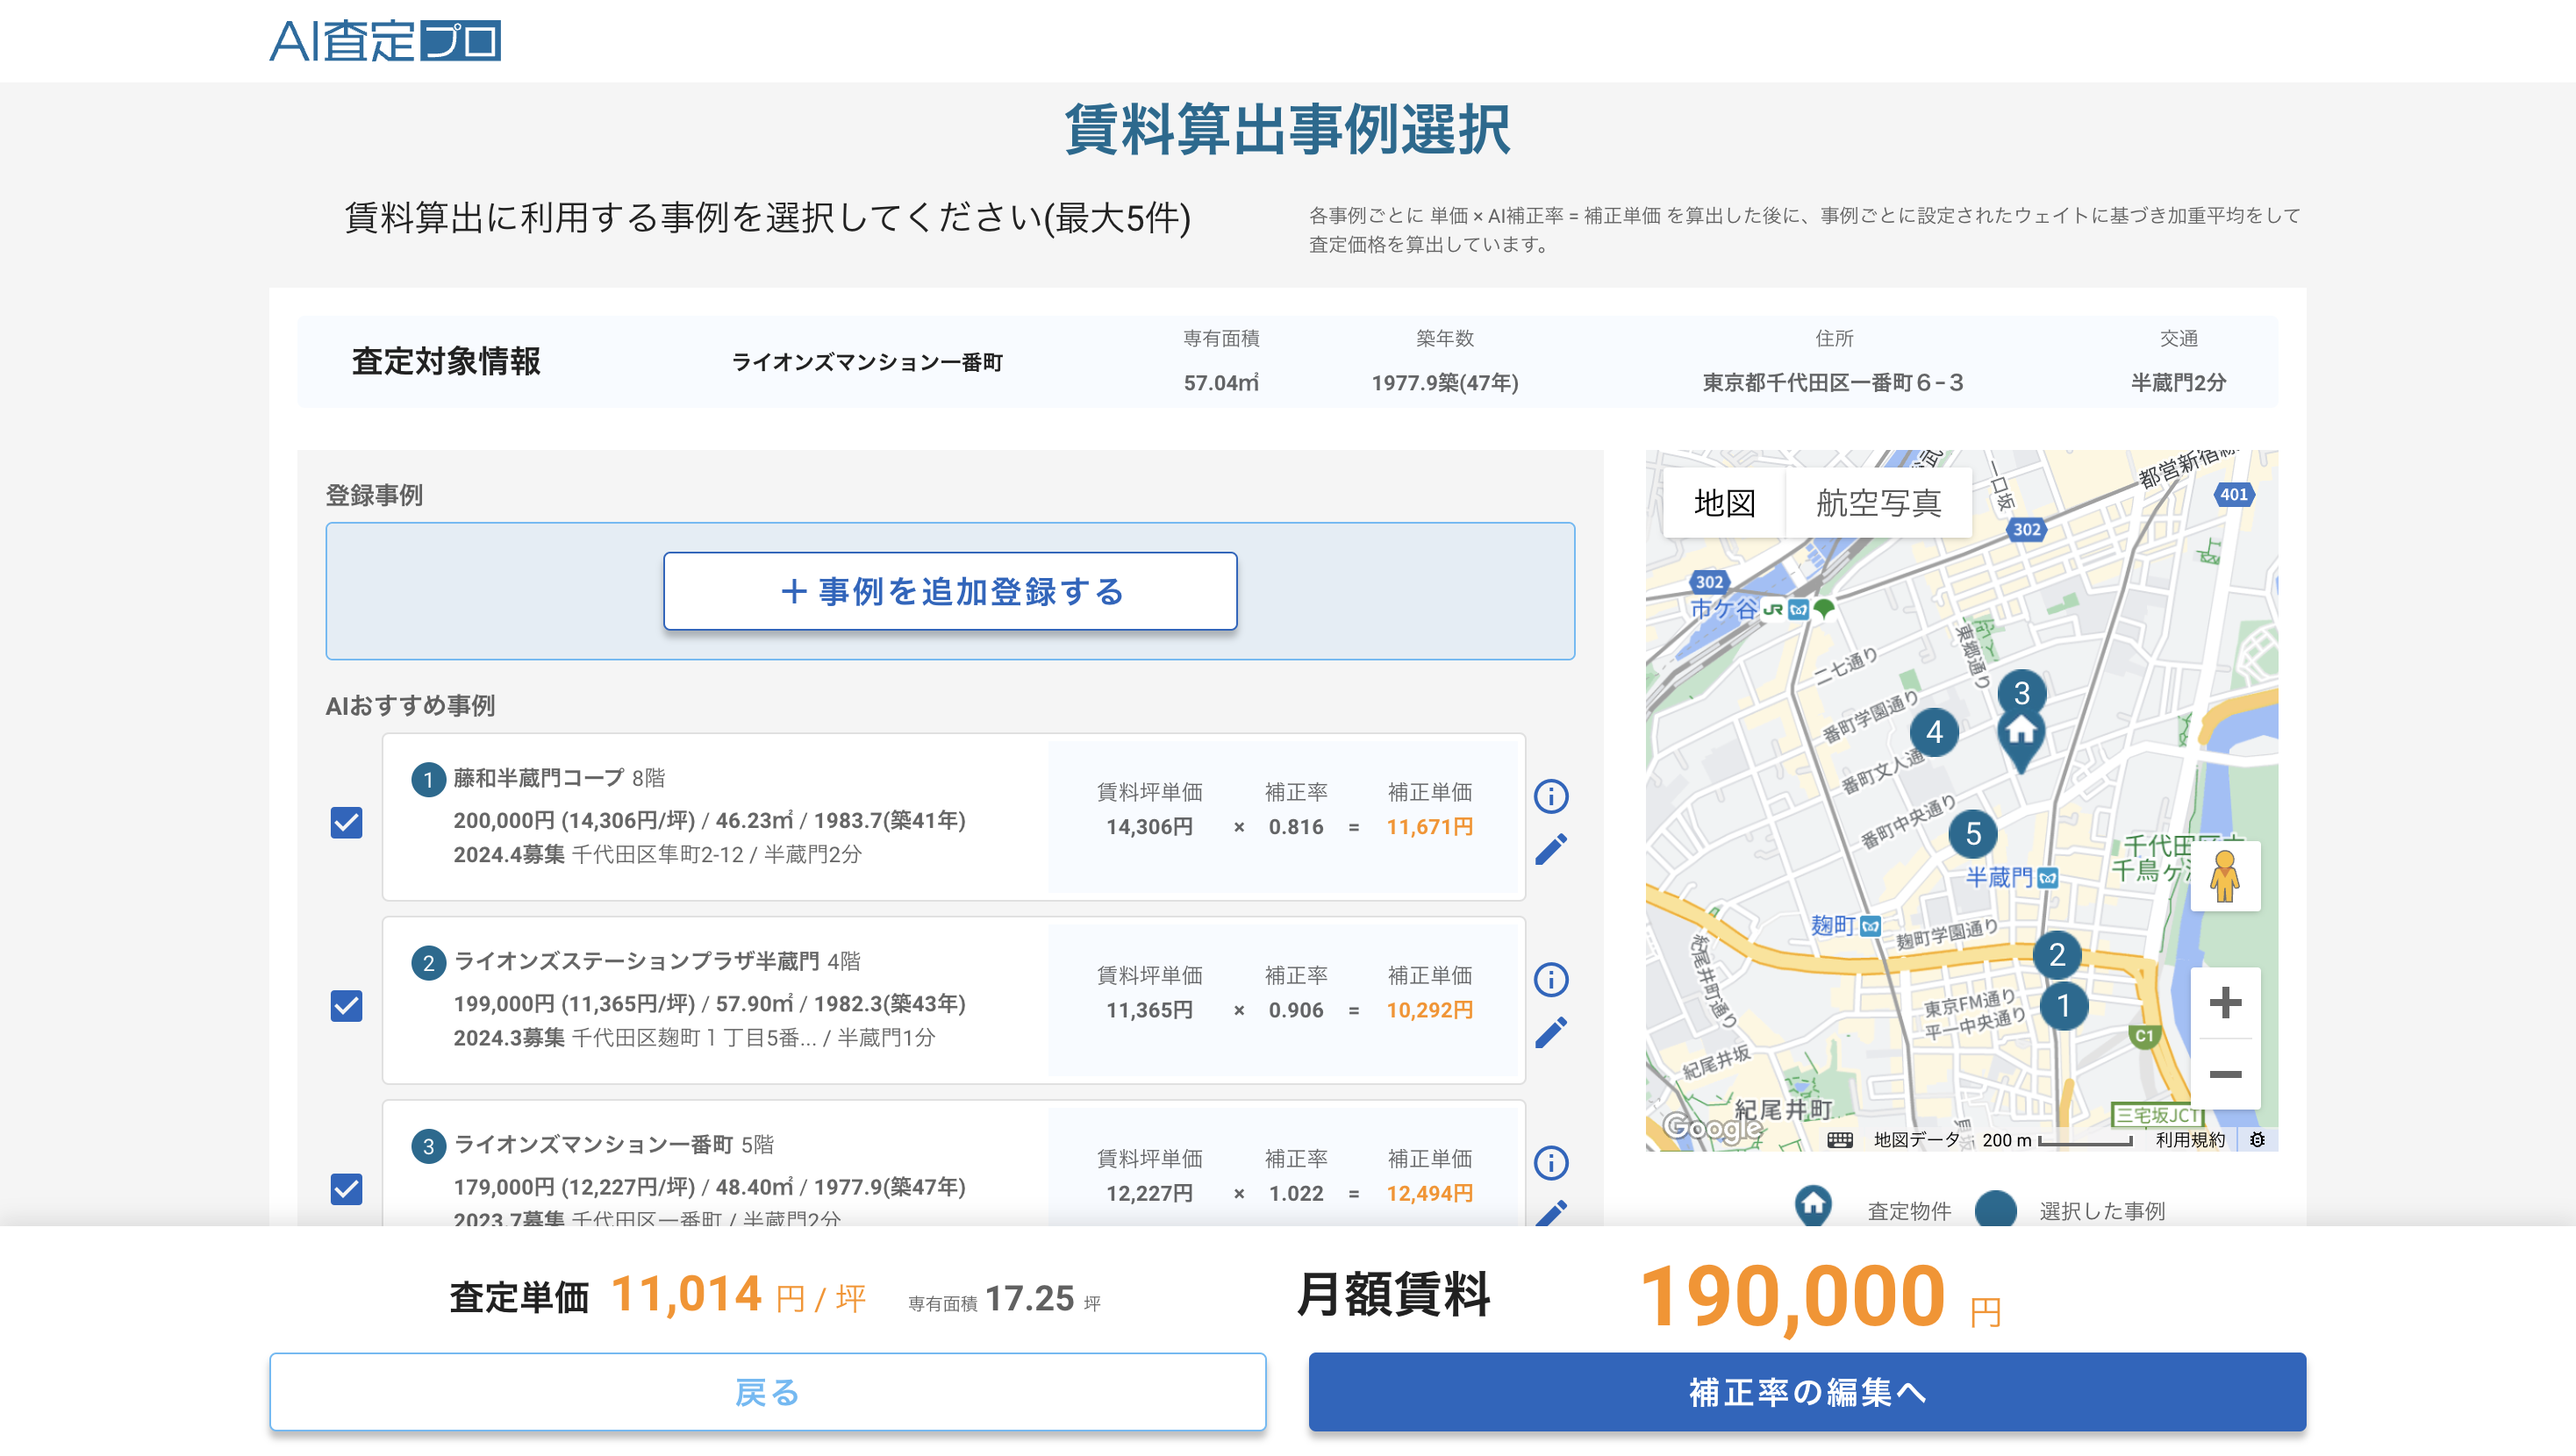
Task: Click the 半蔵門 station icon on map
Action: pyautogui.click(x=2047, y=878)
